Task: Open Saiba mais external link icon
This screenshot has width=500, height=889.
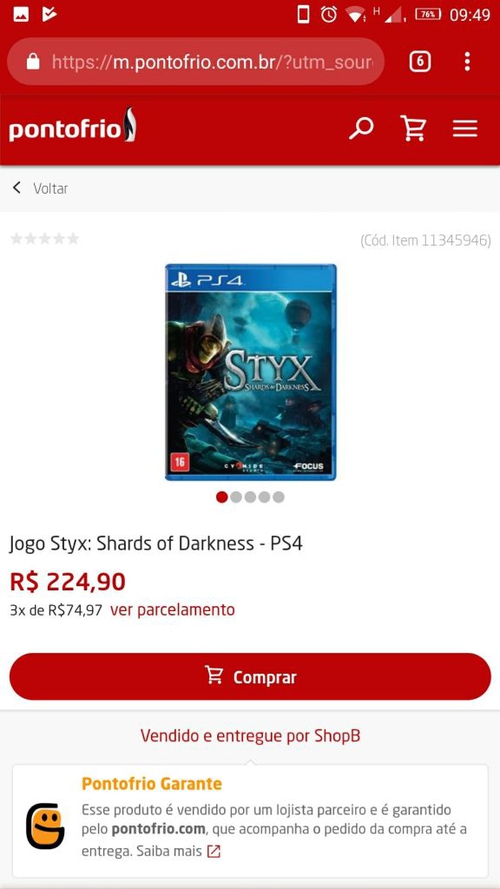Action: click(213, 851)
